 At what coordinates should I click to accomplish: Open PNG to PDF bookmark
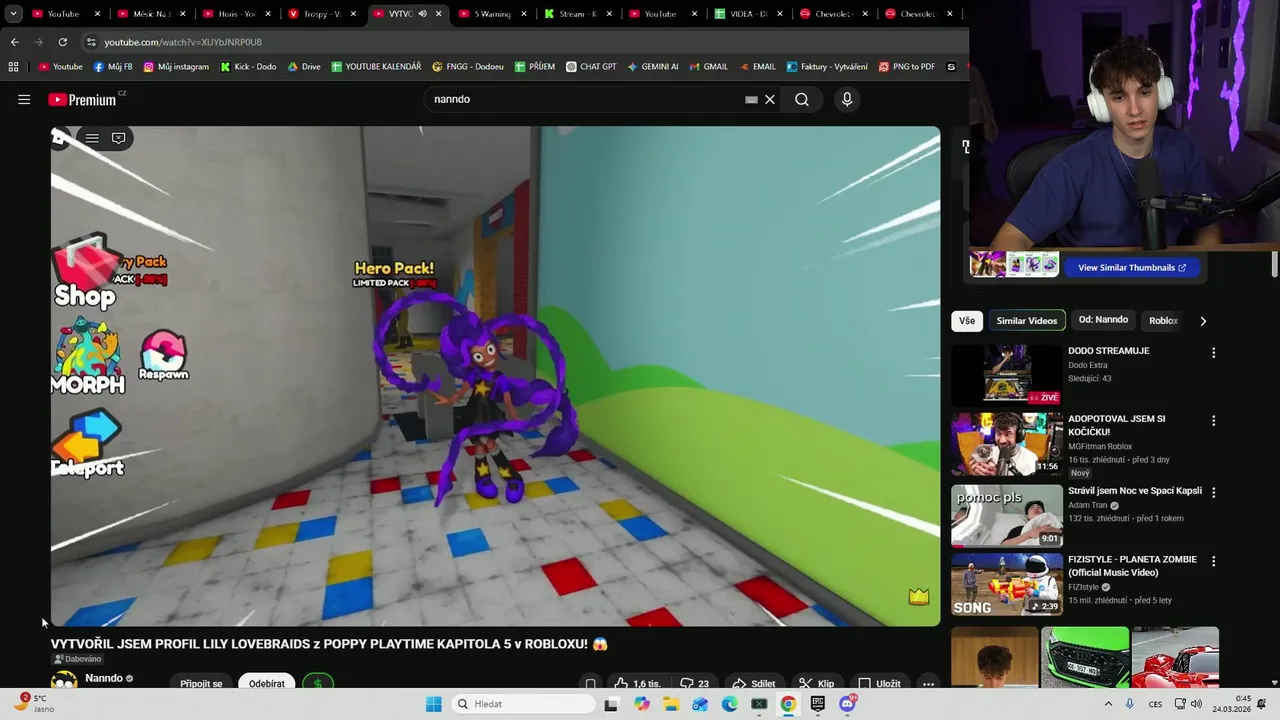click(907, 67)
